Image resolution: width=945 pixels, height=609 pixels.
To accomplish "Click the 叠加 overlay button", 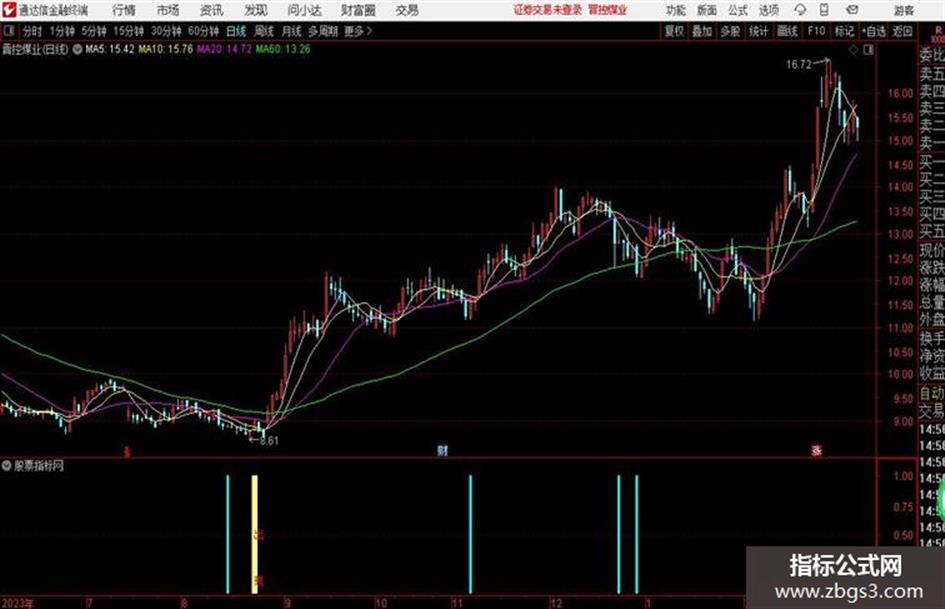I will [x=702, y=31].
